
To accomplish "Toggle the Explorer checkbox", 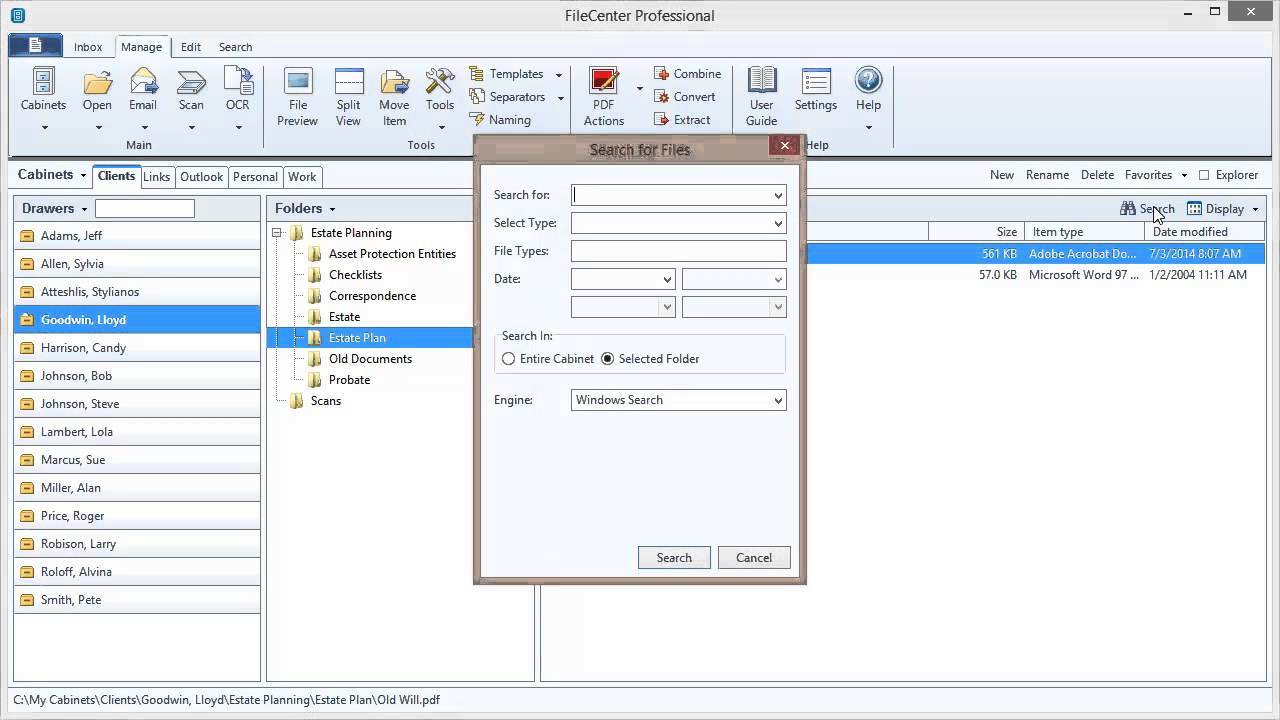I will point(1204,175).
